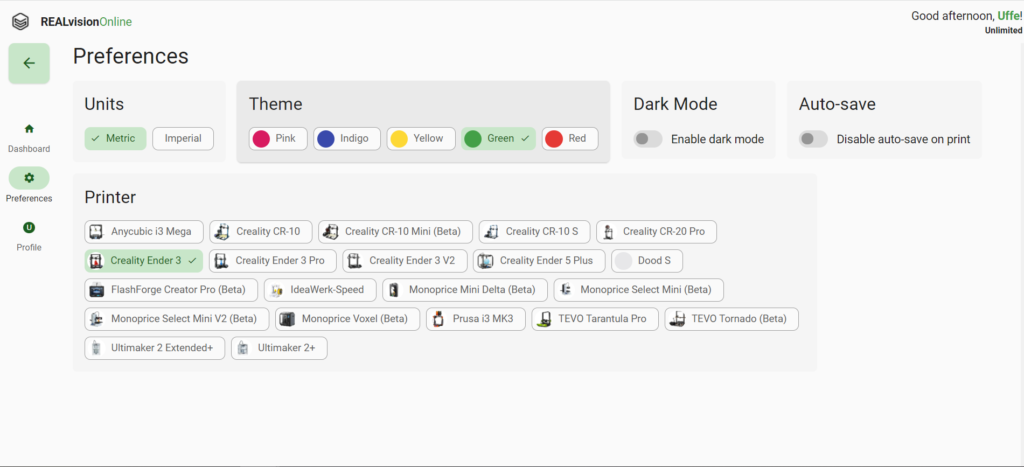Click the indigo color circle
The height and width of the screenshot is (467, 1024).
(x=326, y=138)
